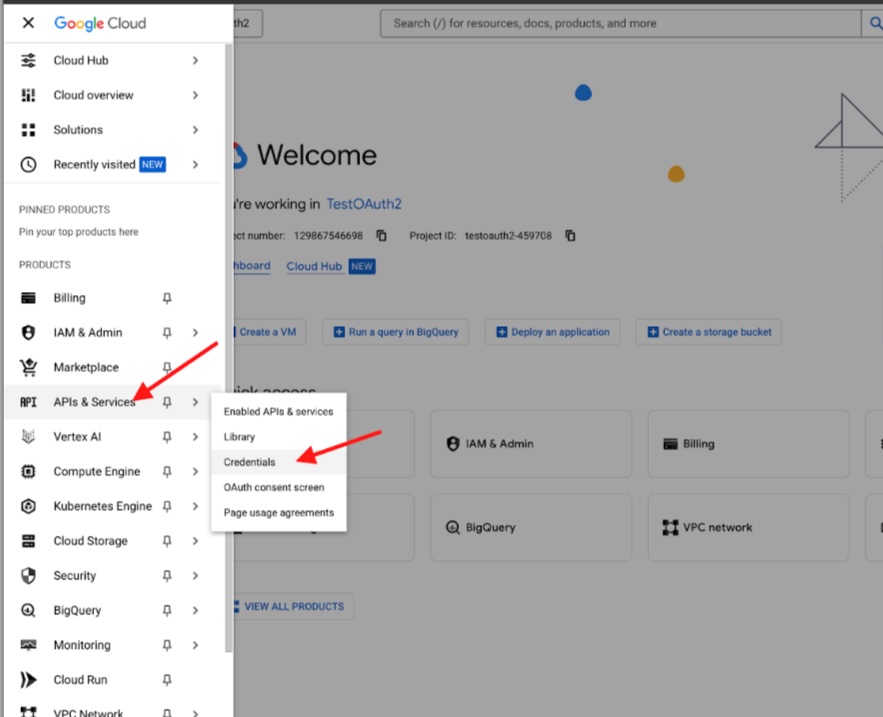Copy the Project ID using the copy icon
Screen dimensions: 883x717
pos(569,235)
